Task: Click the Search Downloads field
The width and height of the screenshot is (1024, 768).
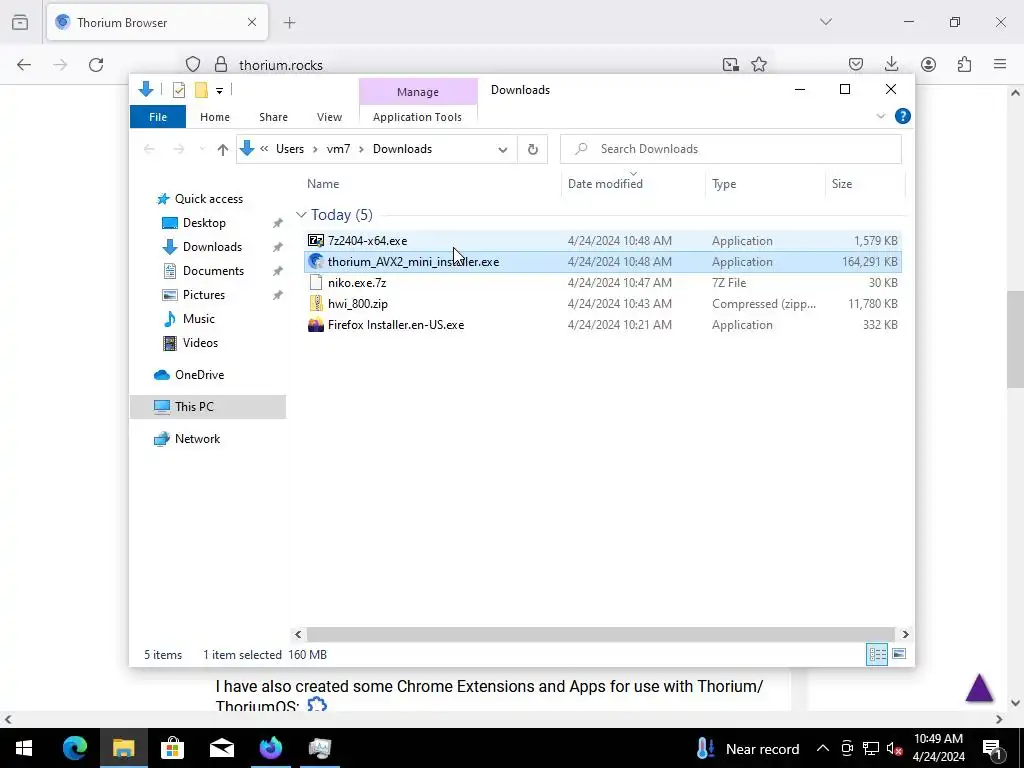Action: point(731,149)
